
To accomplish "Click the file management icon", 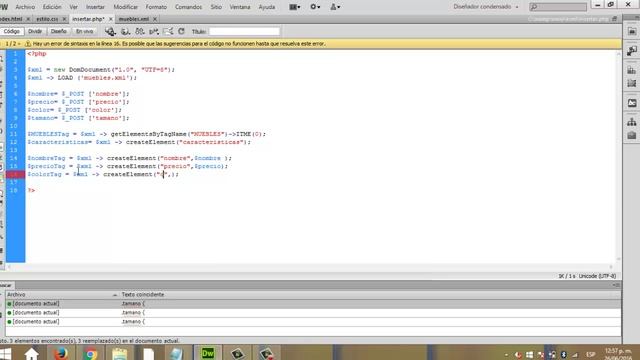I will click(125, 31).
